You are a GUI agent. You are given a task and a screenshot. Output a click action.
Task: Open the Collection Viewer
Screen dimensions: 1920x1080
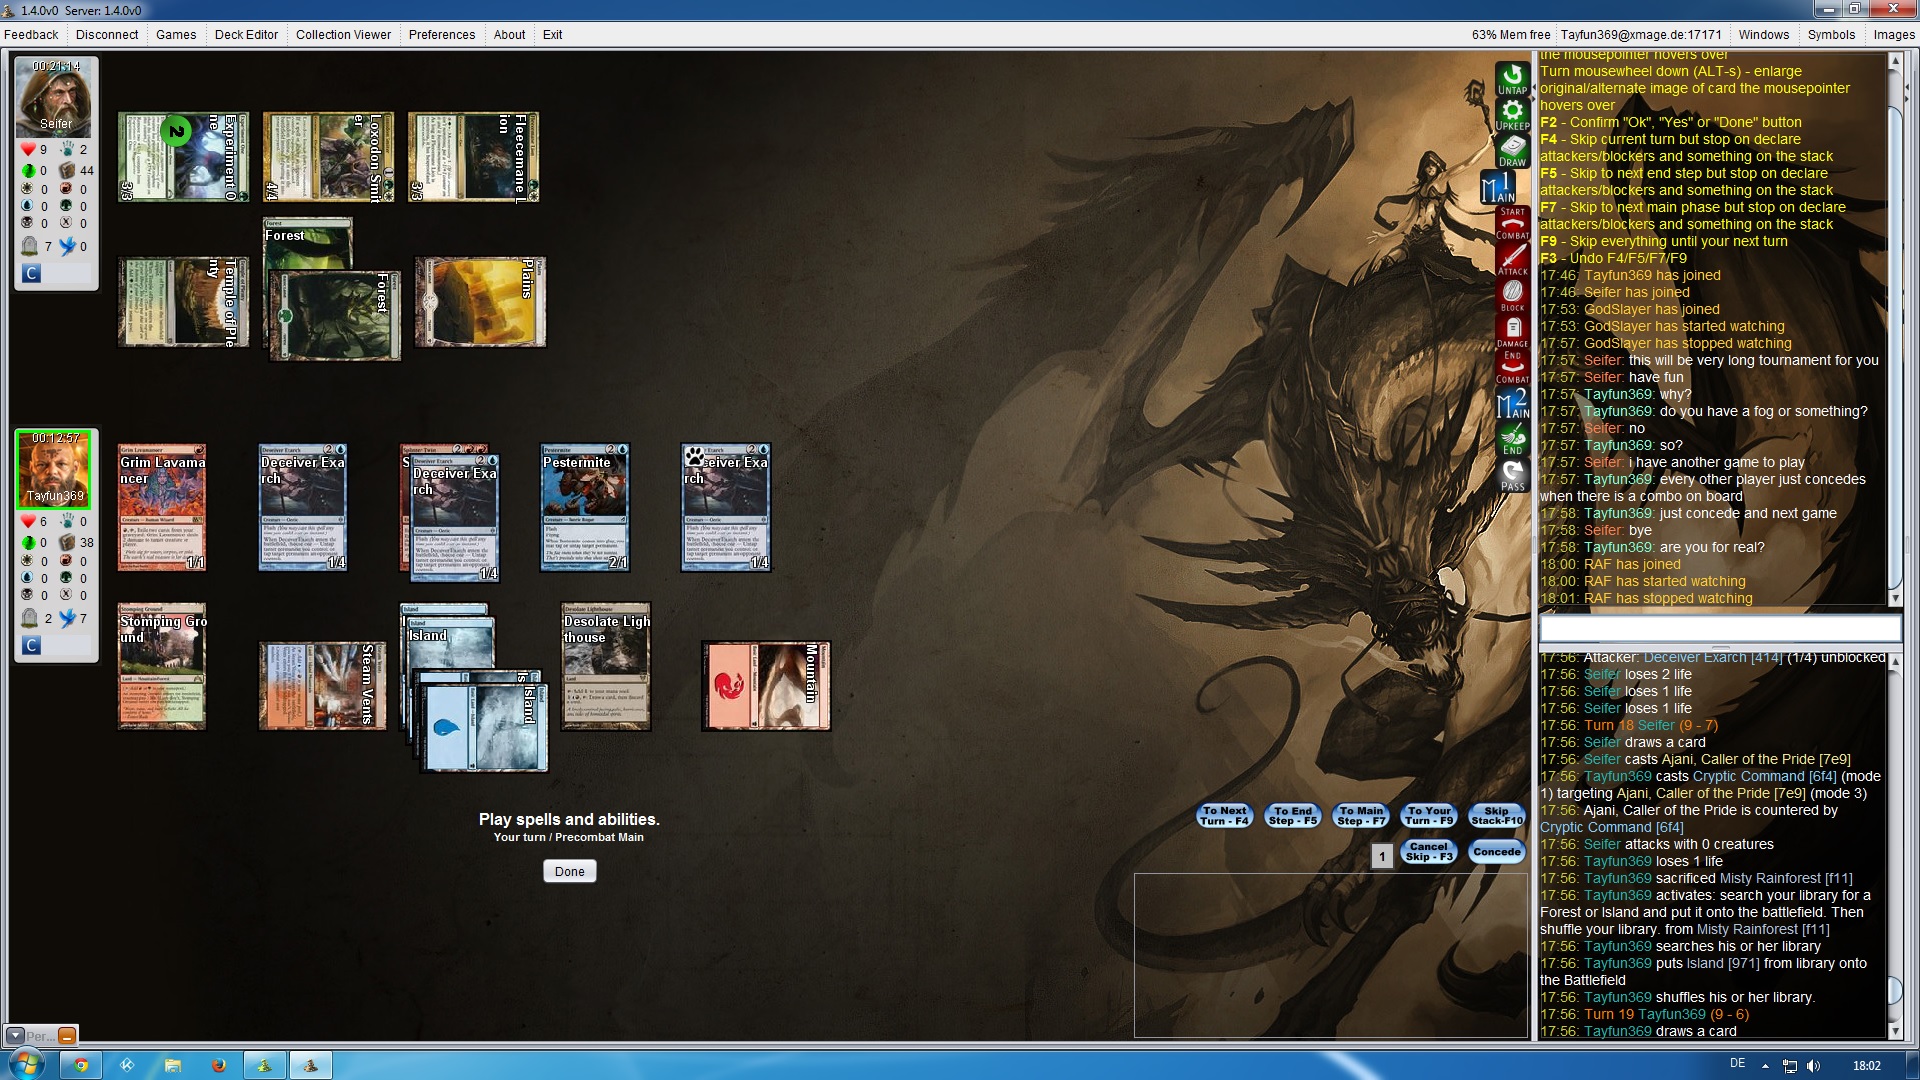click(x=343, y=34)
